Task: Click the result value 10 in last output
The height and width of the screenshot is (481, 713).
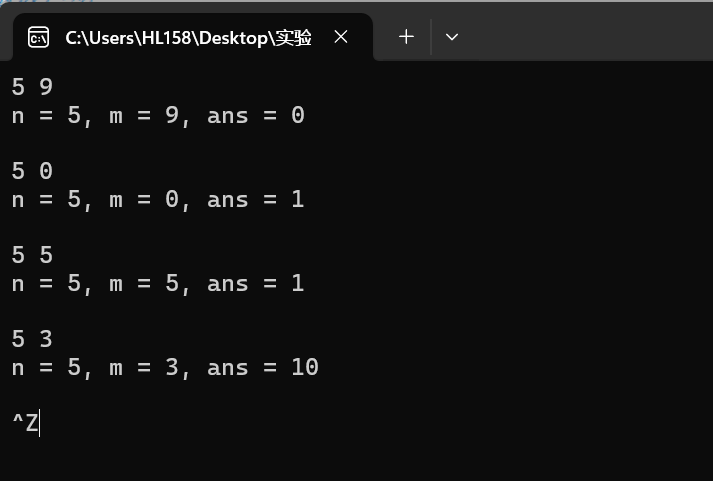Action: point(305,367)
